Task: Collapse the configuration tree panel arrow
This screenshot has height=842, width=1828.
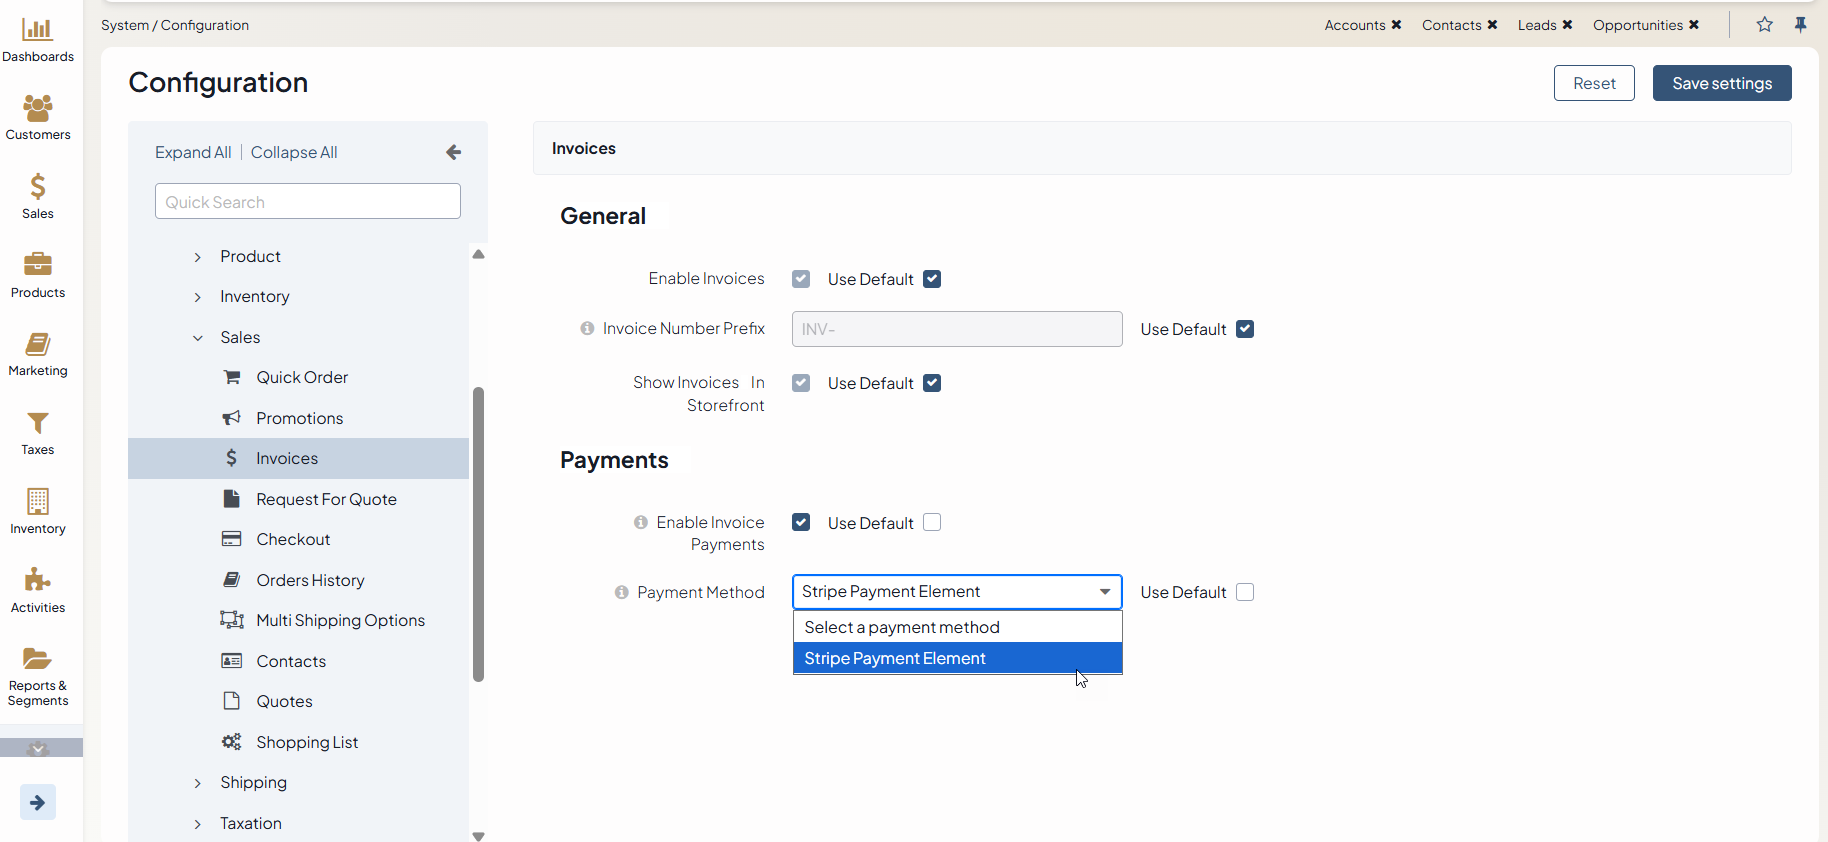Action: [x=454, y=152]
